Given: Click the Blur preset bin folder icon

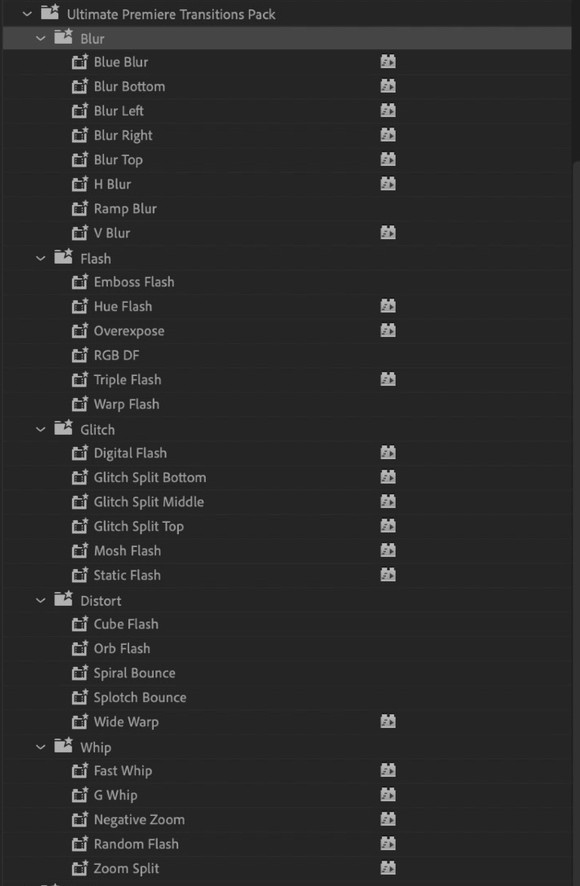Looking at the screenshot, I should pos(63,37).
